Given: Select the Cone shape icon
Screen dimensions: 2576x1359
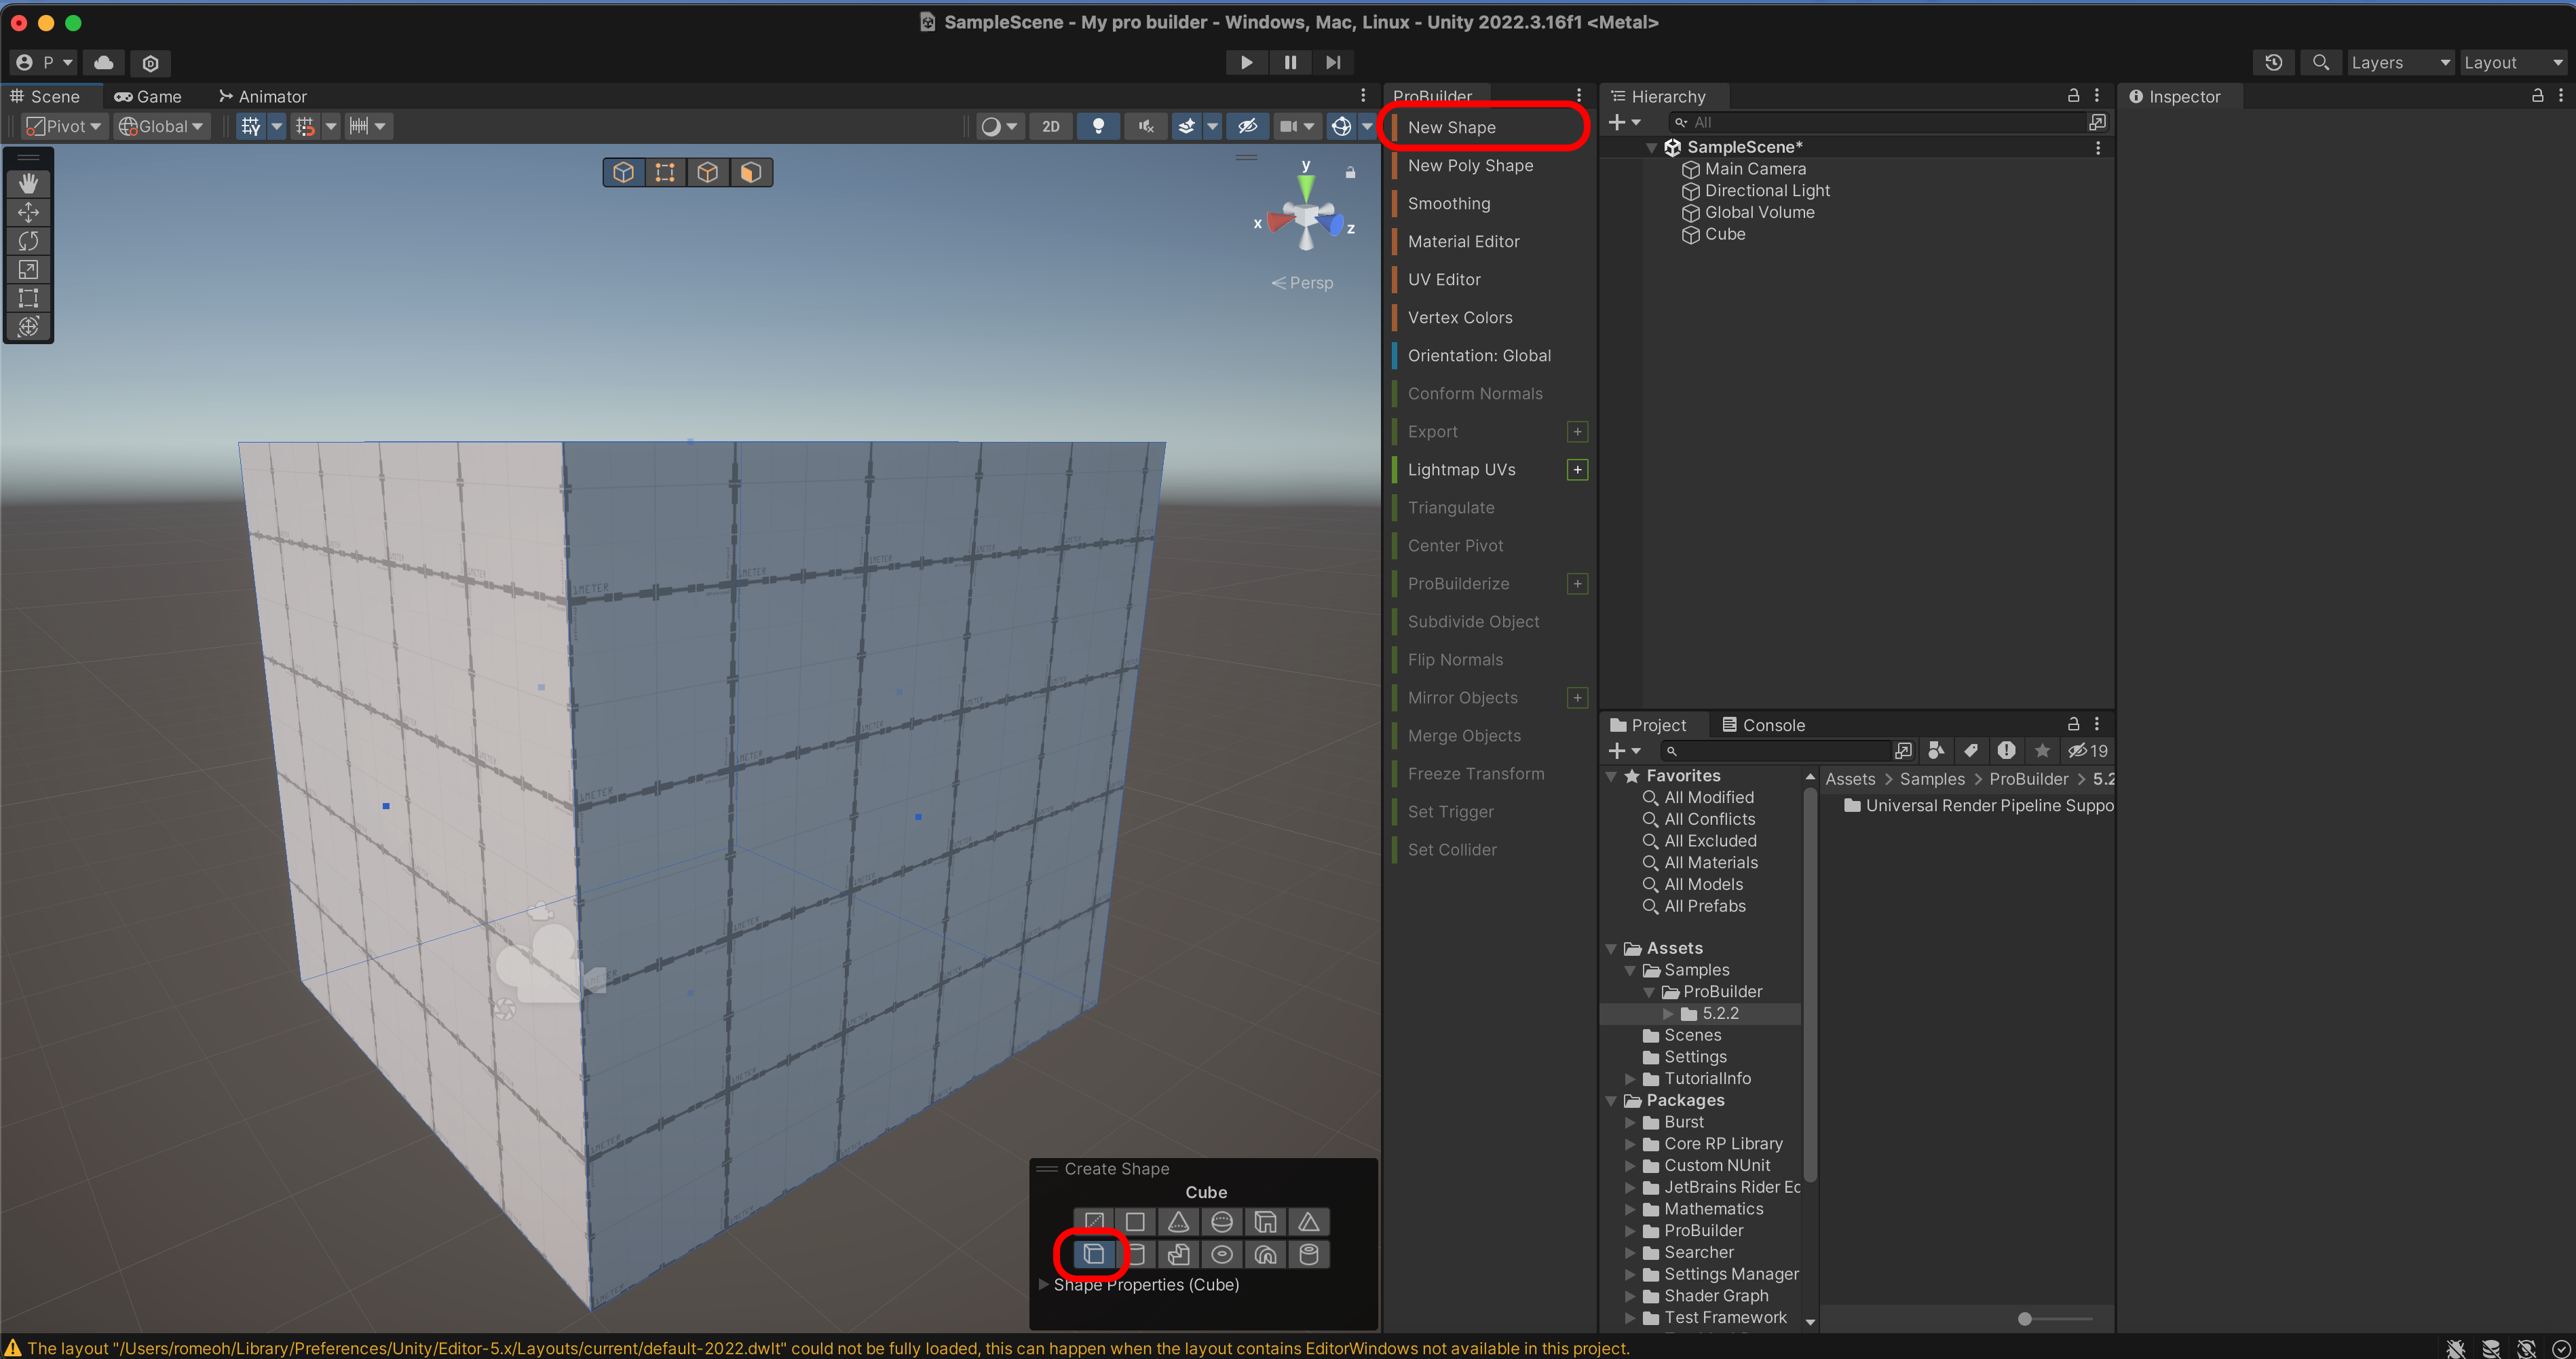Looking at the screenshot, I should coord(1178,1222).
